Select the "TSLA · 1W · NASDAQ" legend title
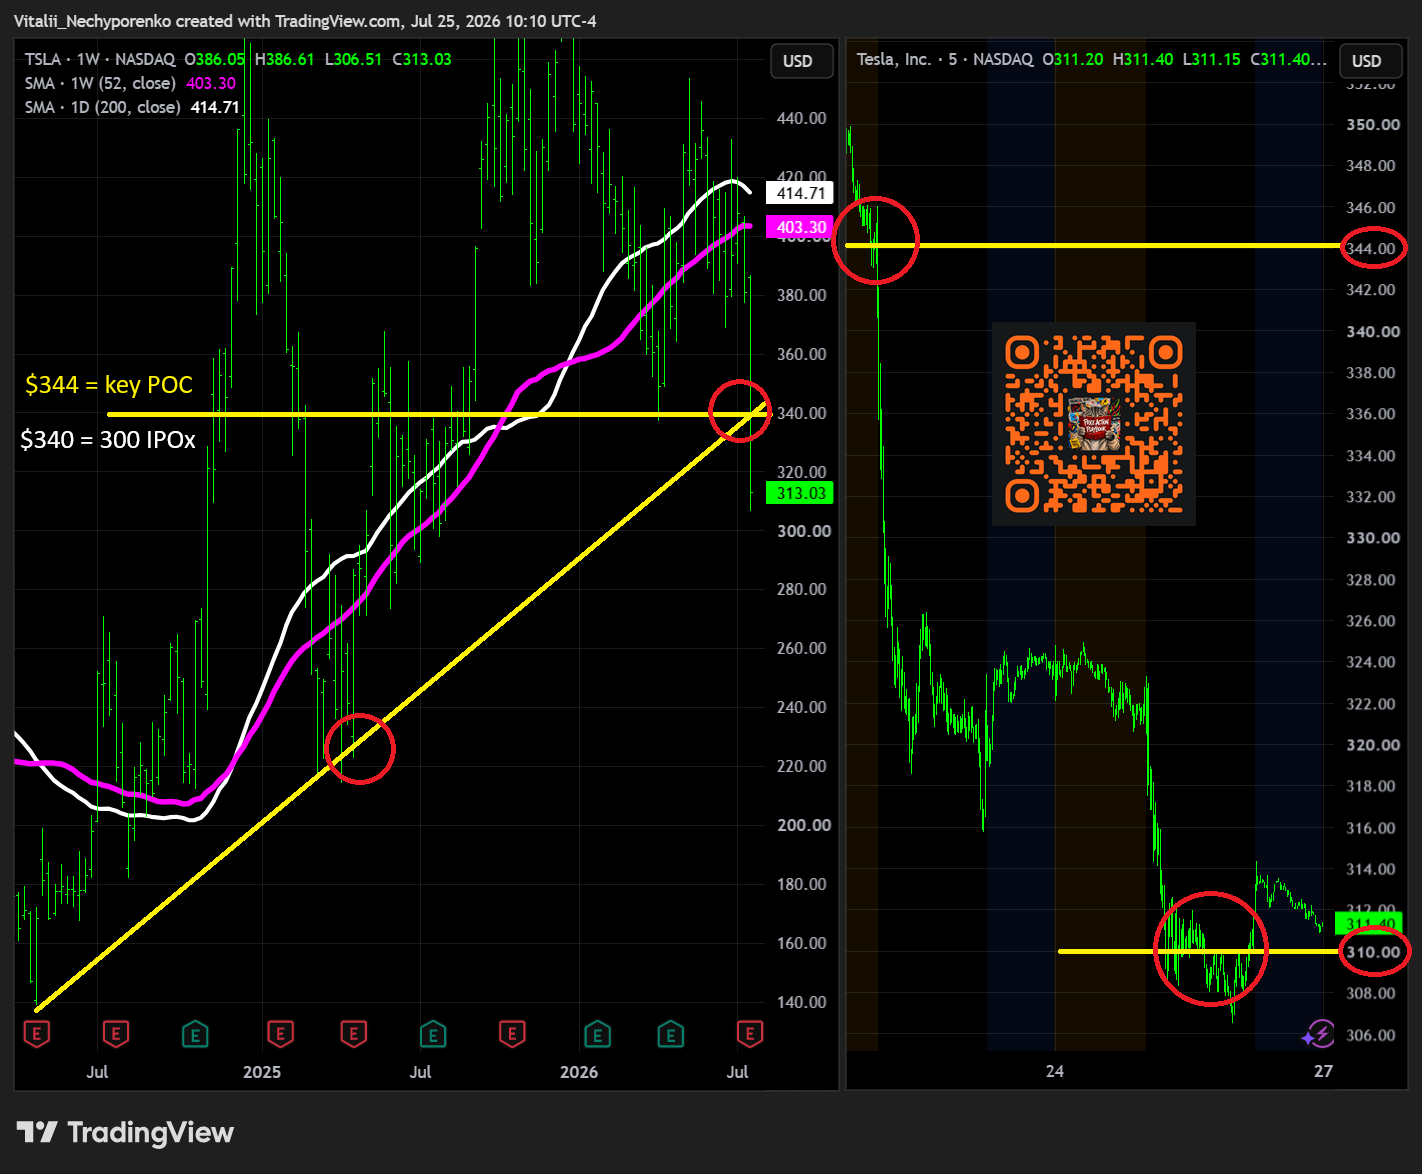This screenshot has height=1174, width=1422. (100, 59)
